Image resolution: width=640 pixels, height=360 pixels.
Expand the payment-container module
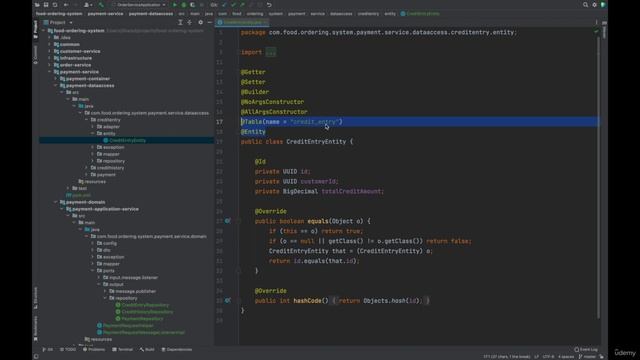[56, 79]
